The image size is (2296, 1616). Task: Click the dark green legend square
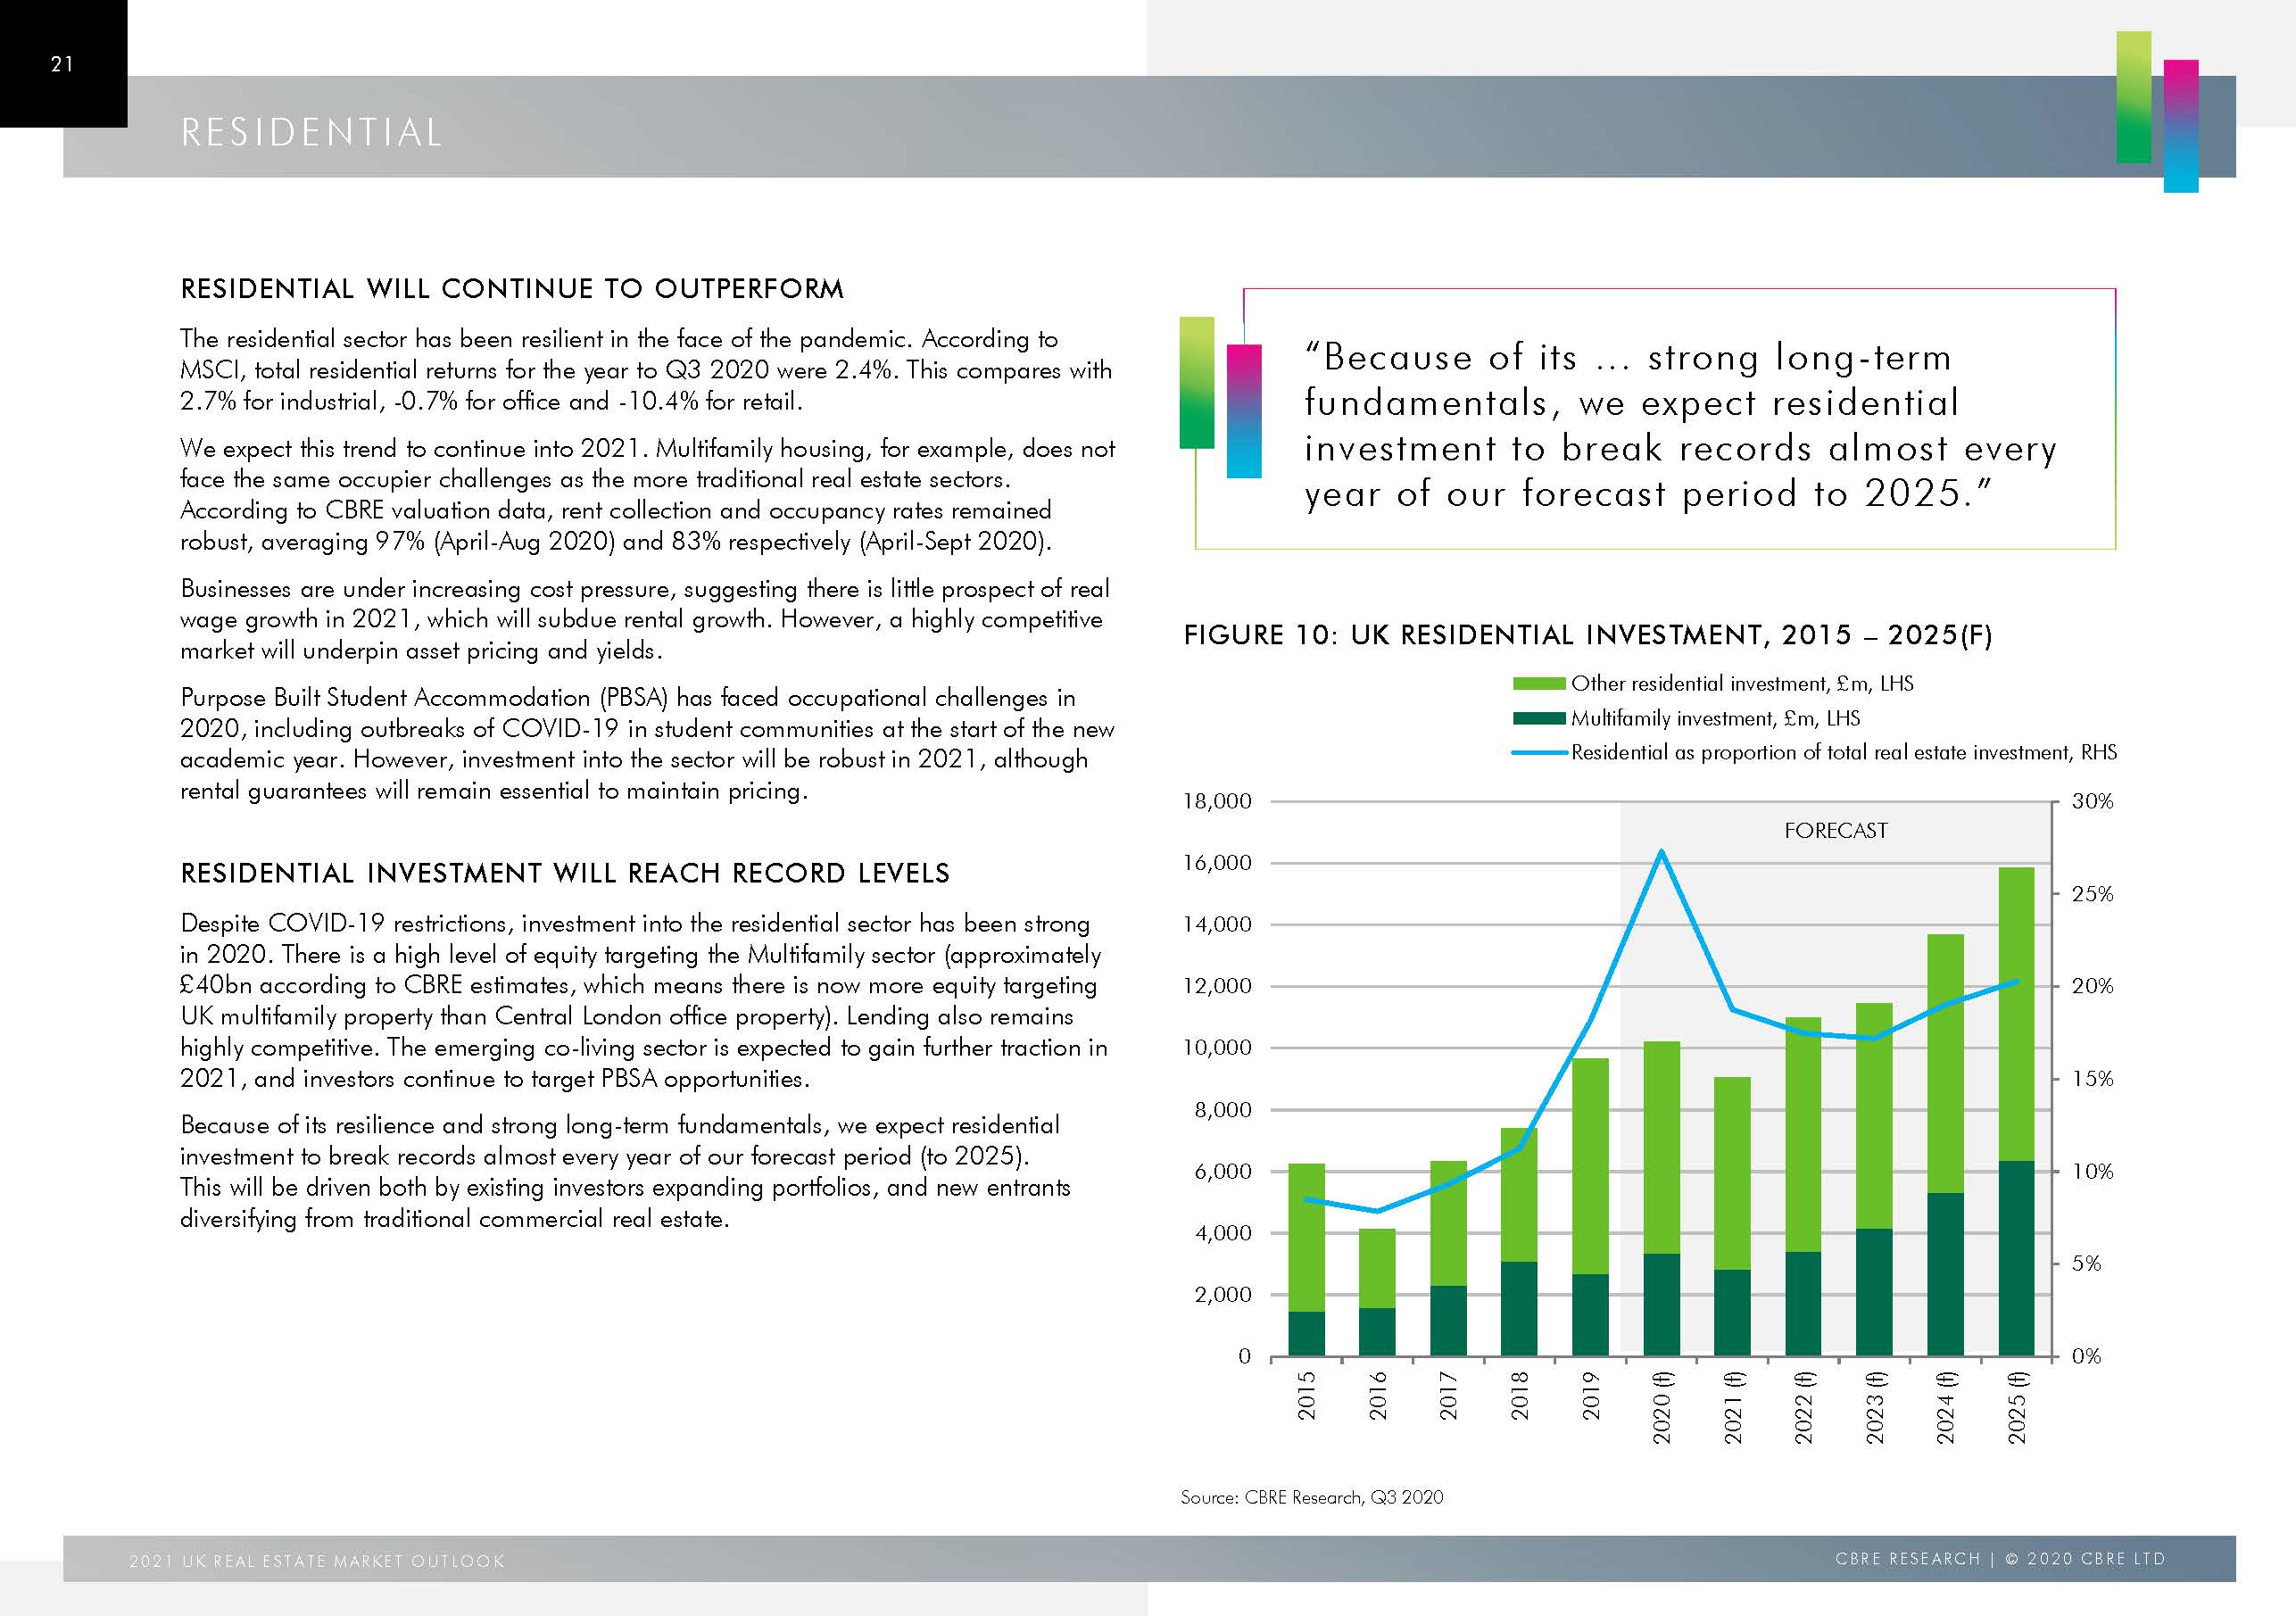(x=1540, y=718)
